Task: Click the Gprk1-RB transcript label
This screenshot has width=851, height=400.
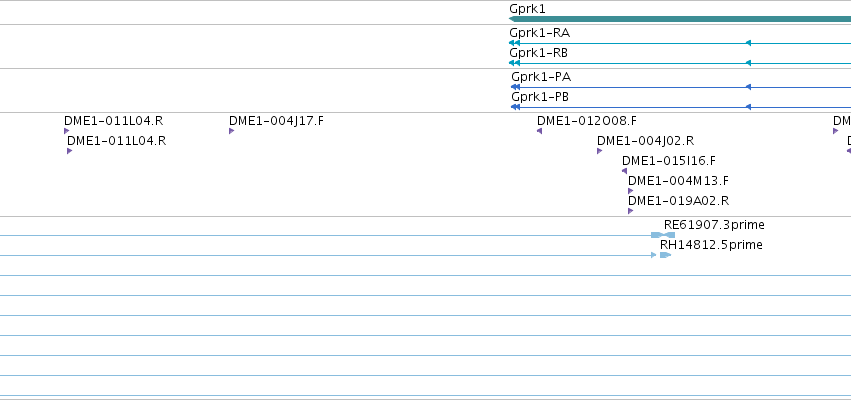Action: pos(538,53)
